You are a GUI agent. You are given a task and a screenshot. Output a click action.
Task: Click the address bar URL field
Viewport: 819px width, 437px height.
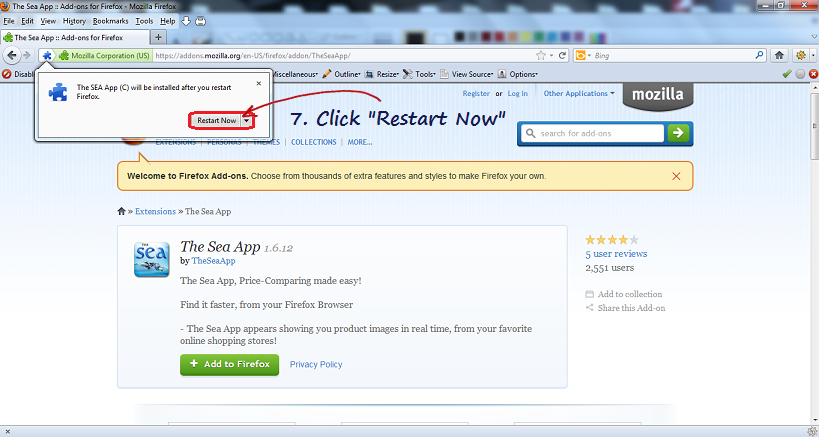[x=344, y=55]
